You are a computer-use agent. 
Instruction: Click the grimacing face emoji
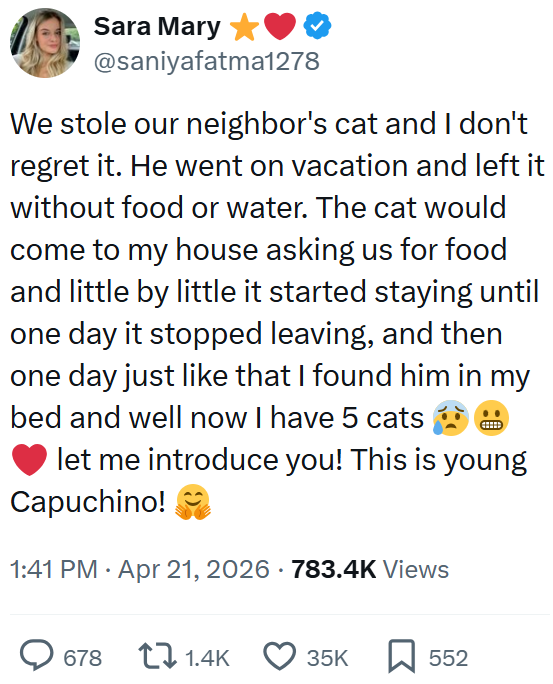click(x=491, y=417)
